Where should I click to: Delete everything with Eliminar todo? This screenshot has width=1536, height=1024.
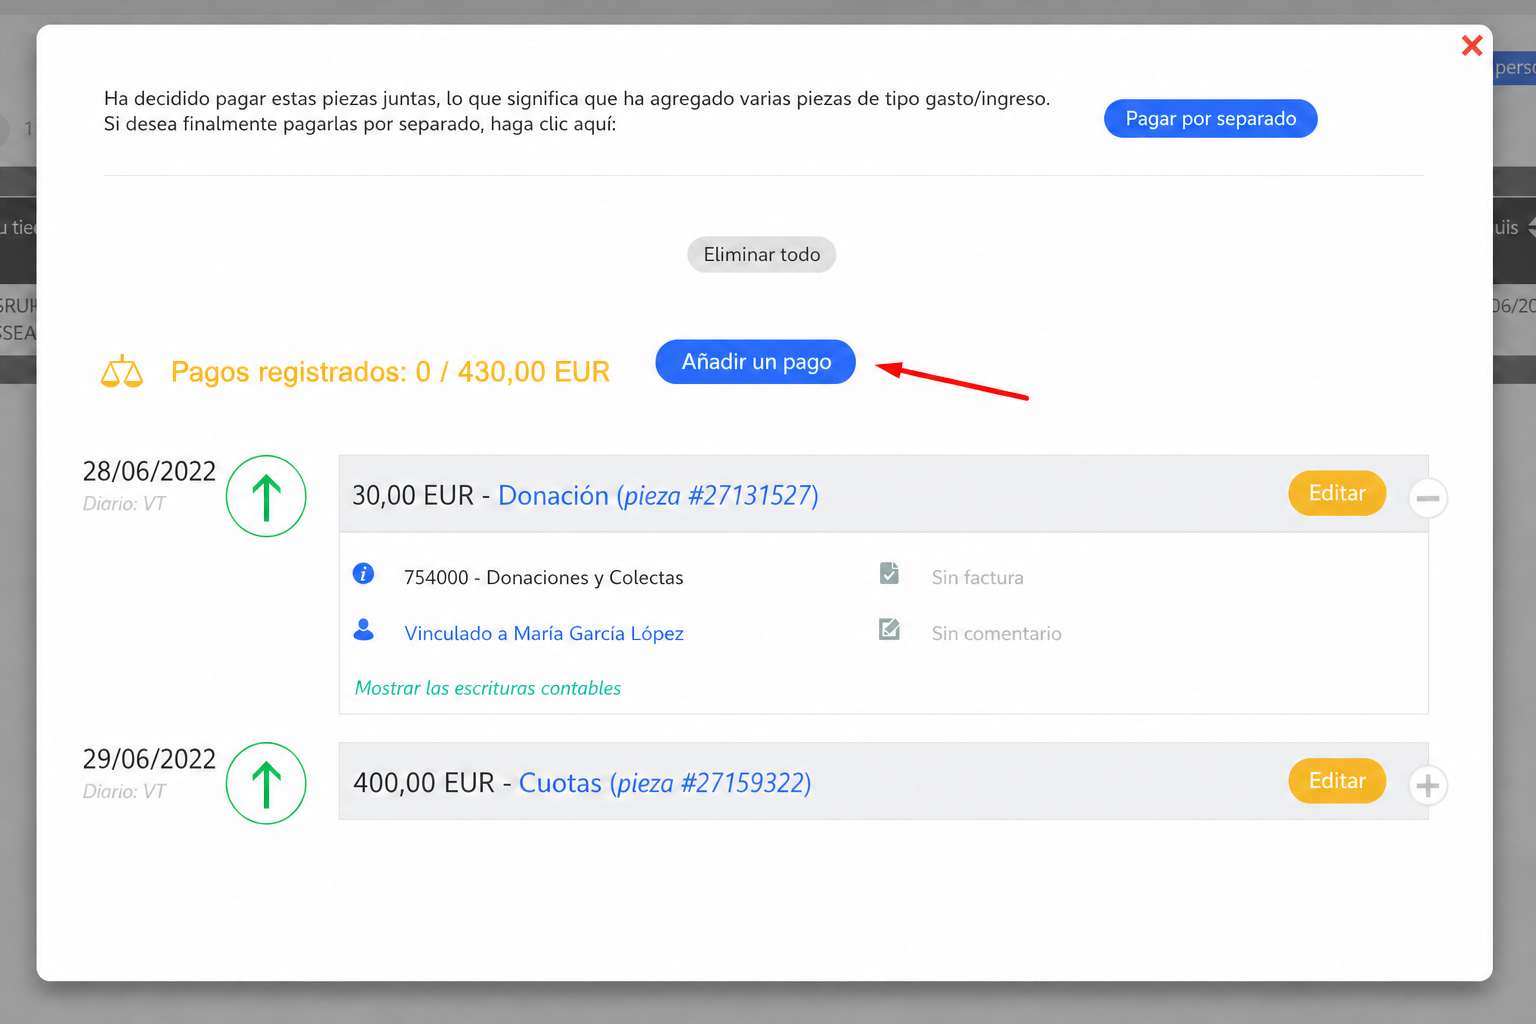pyautogui.click(x=762, y=255)
